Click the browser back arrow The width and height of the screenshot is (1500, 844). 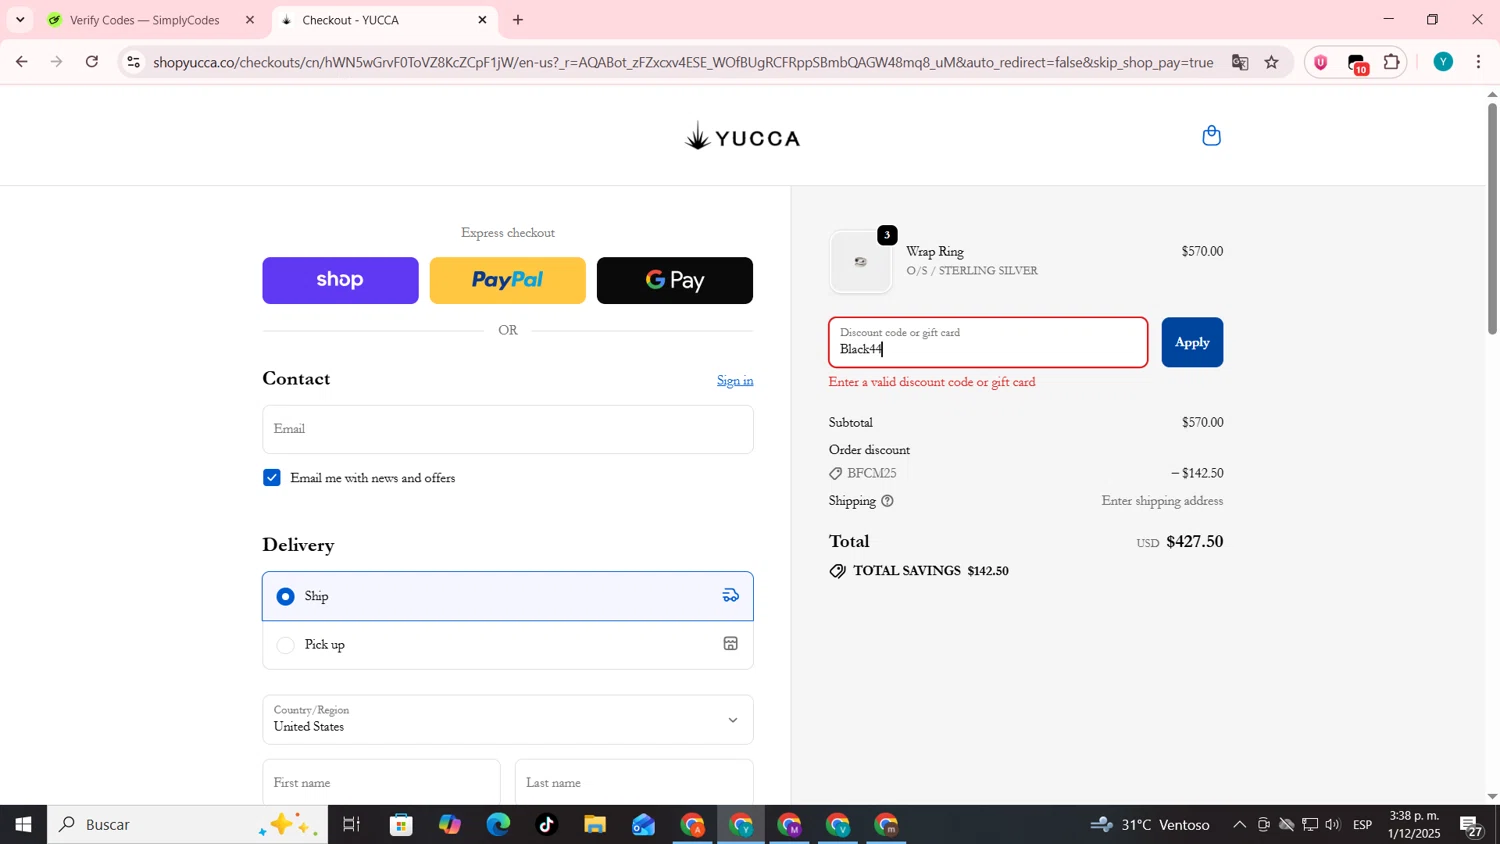pos(21,62)
